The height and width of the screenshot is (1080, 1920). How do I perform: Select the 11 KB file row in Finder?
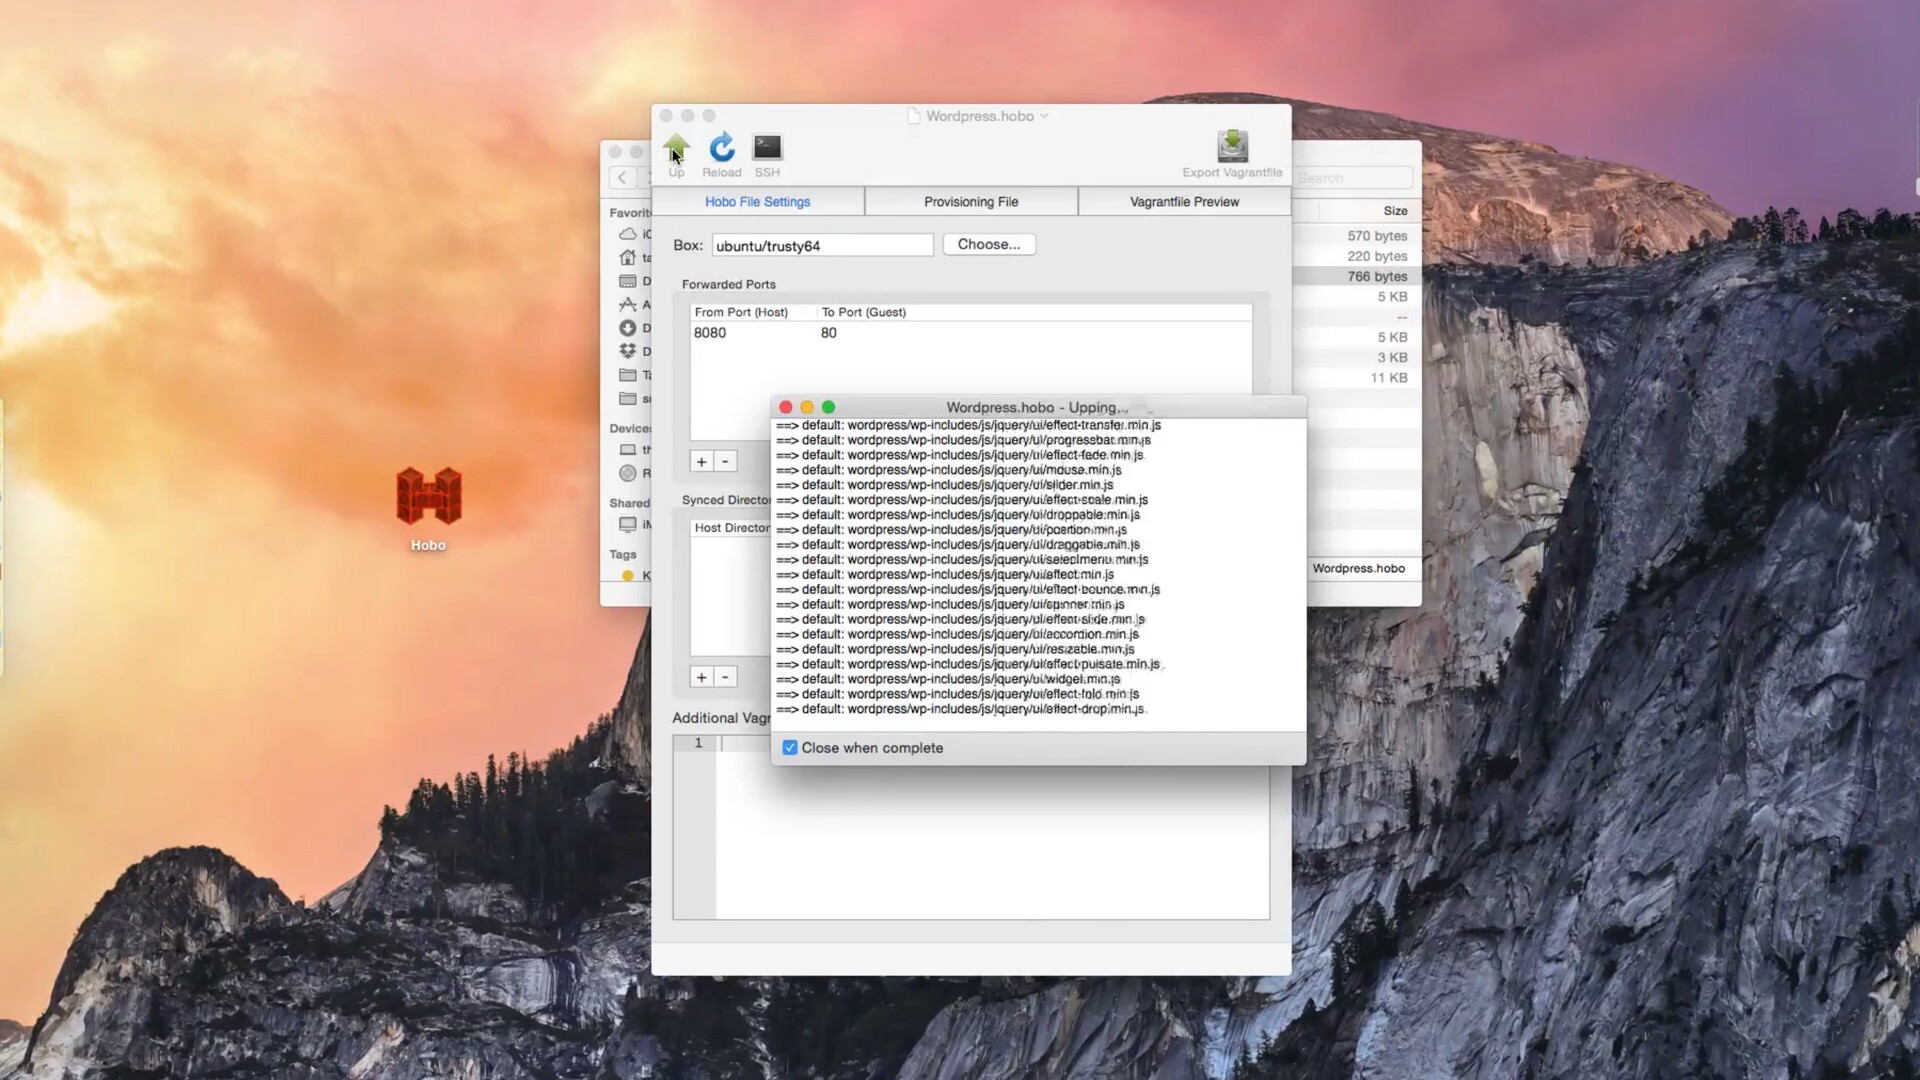pyautogui.click(x=1356, y=378)
